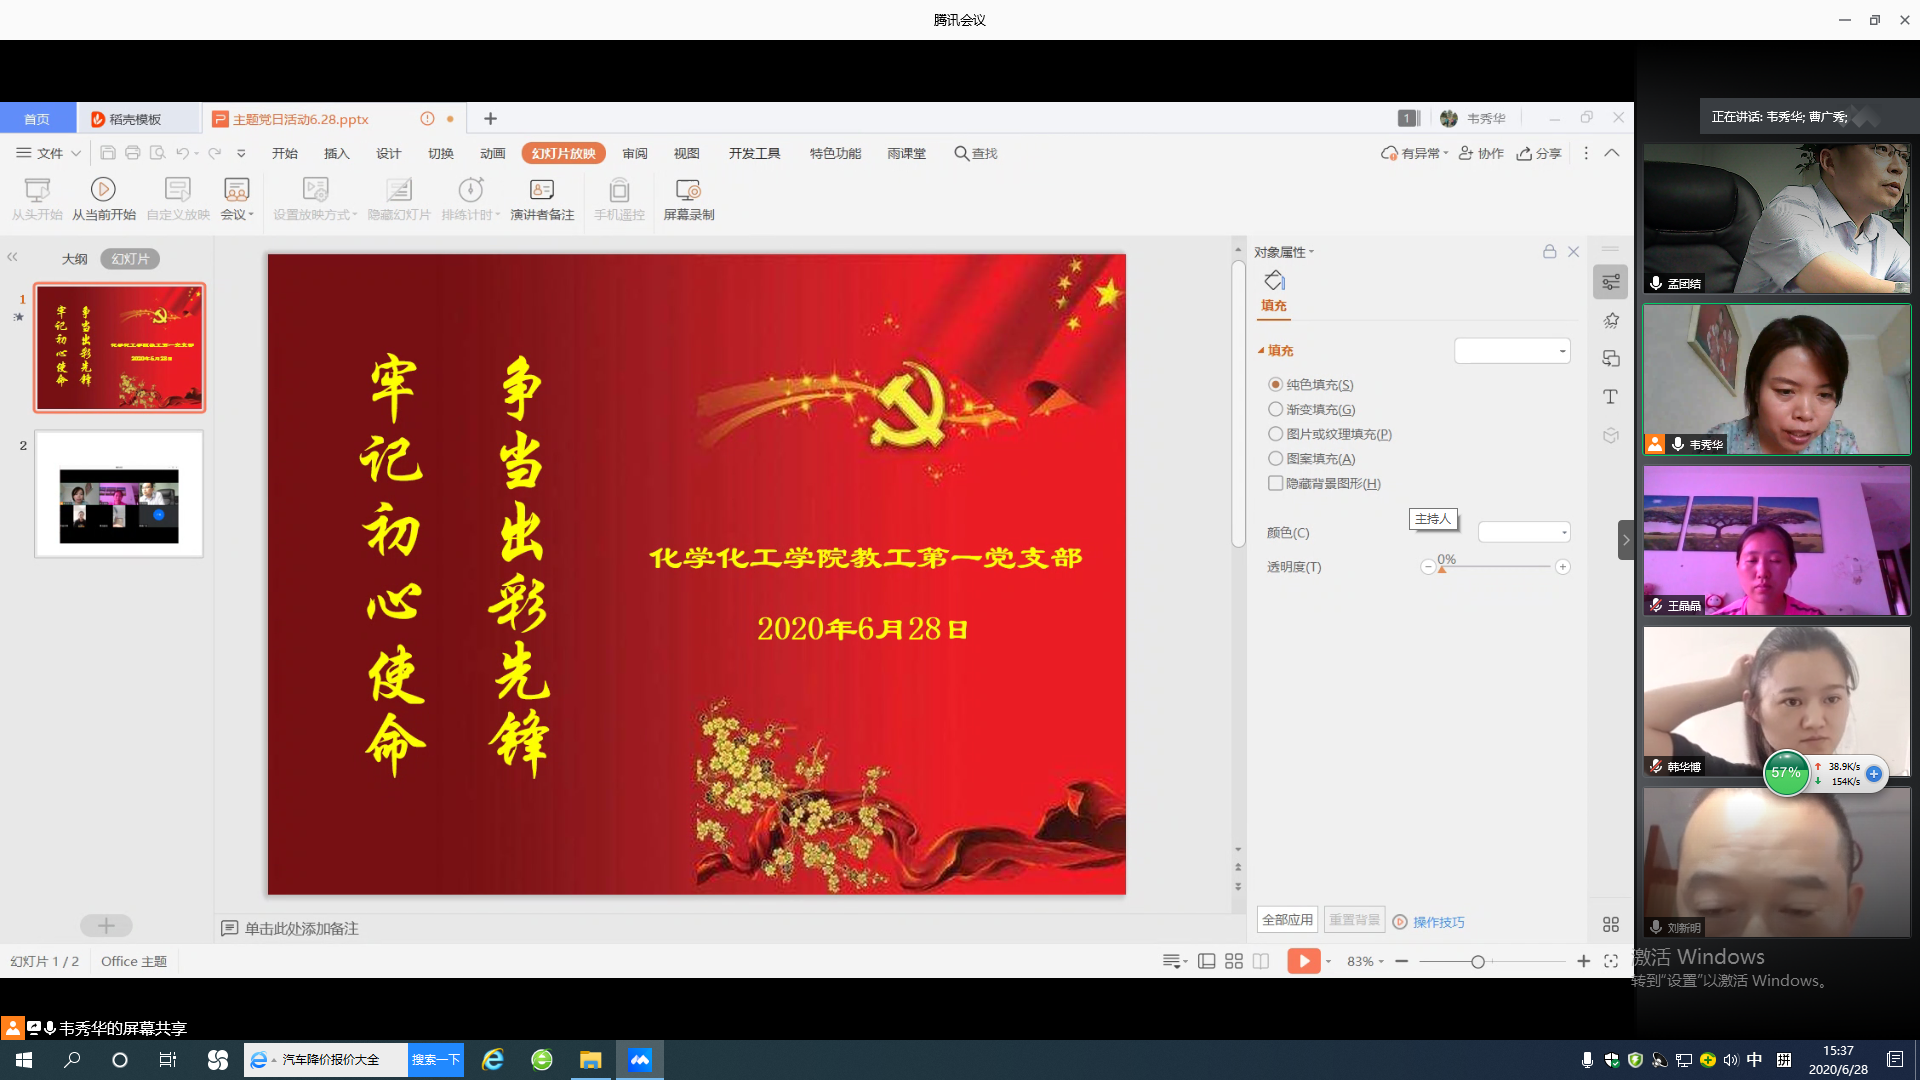
Task: Click the 演讲者备注 presenter notes icon
Action: click(x=542, y=190)
